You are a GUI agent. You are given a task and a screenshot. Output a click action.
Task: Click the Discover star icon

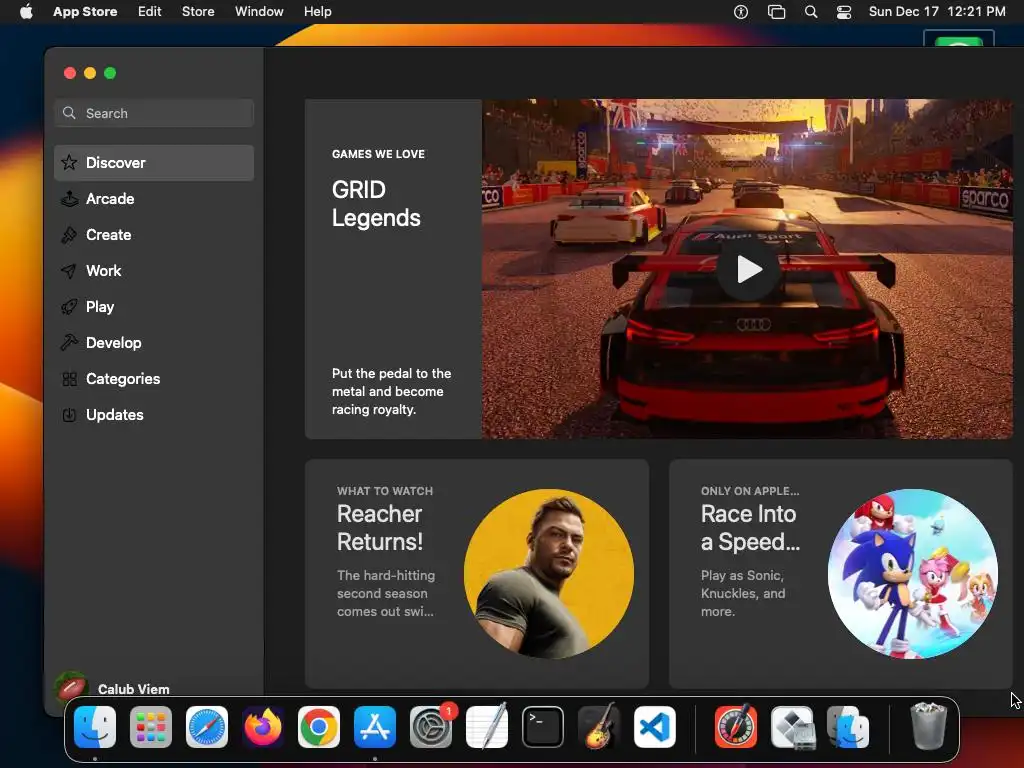(x=69, y=163)
